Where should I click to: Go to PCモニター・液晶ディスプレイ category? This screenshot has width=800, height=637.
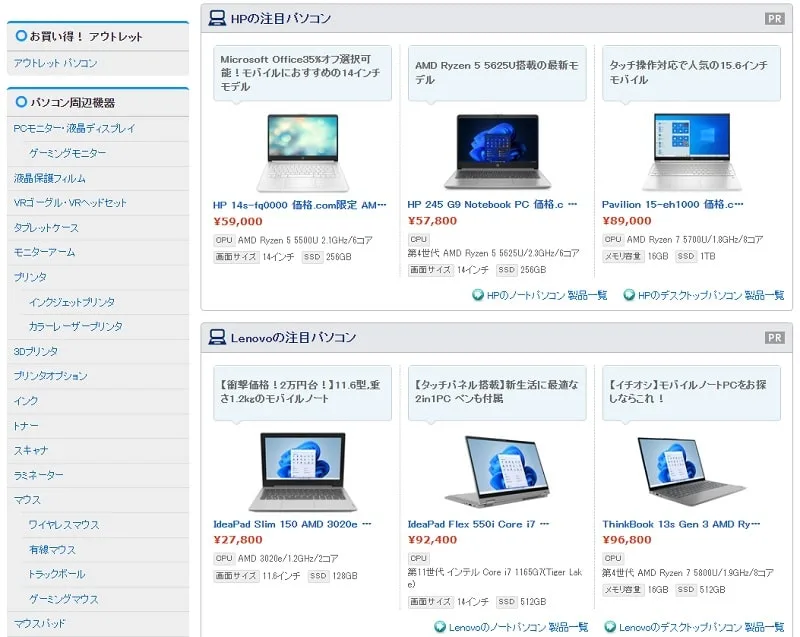pos(74,128)
